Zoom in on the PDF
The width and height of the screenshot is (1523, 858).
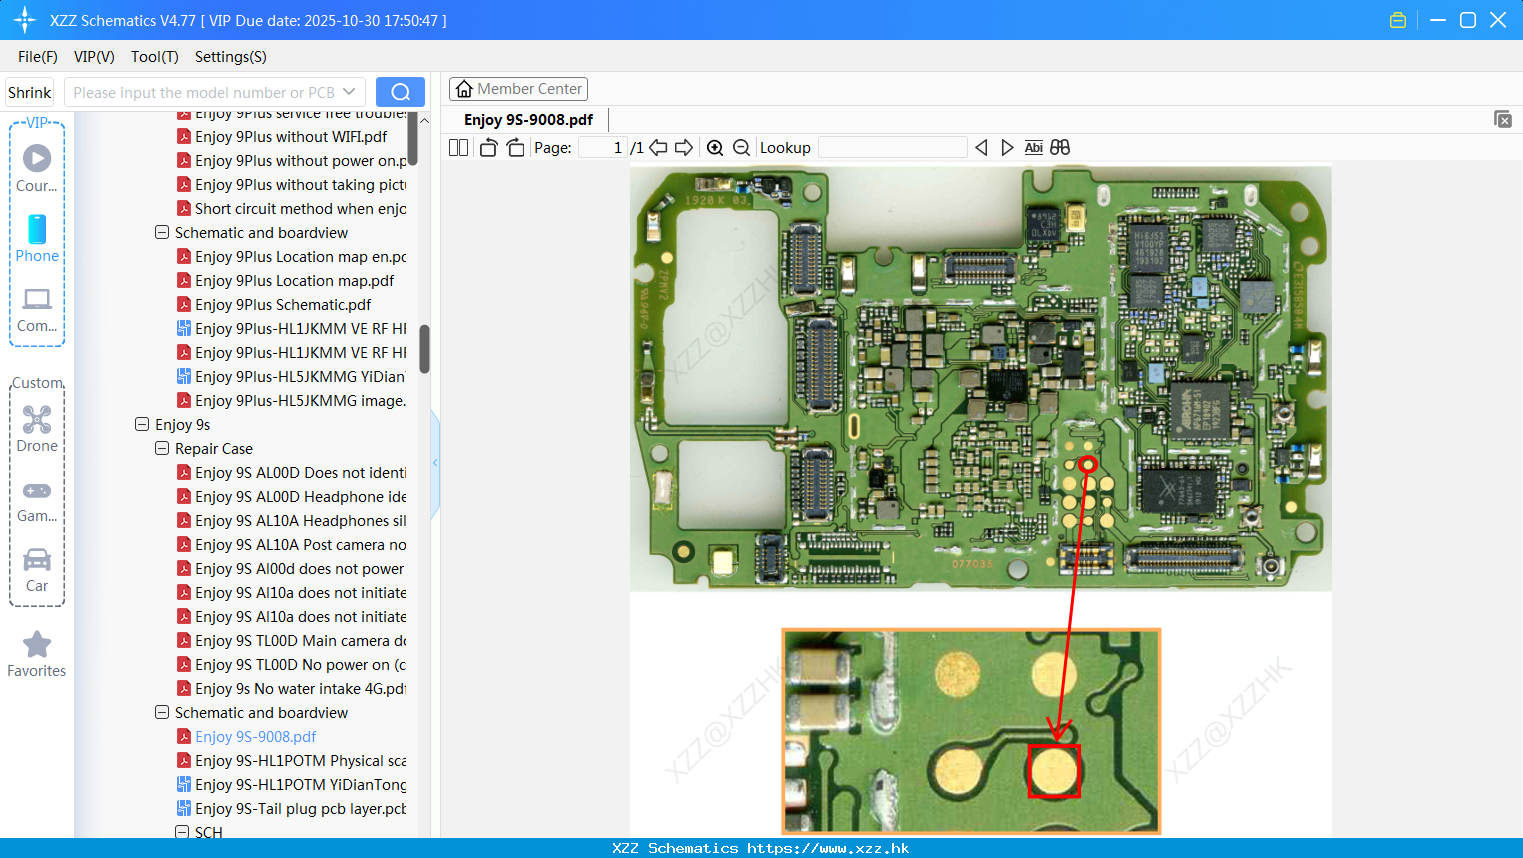click(x=715, y=147)
